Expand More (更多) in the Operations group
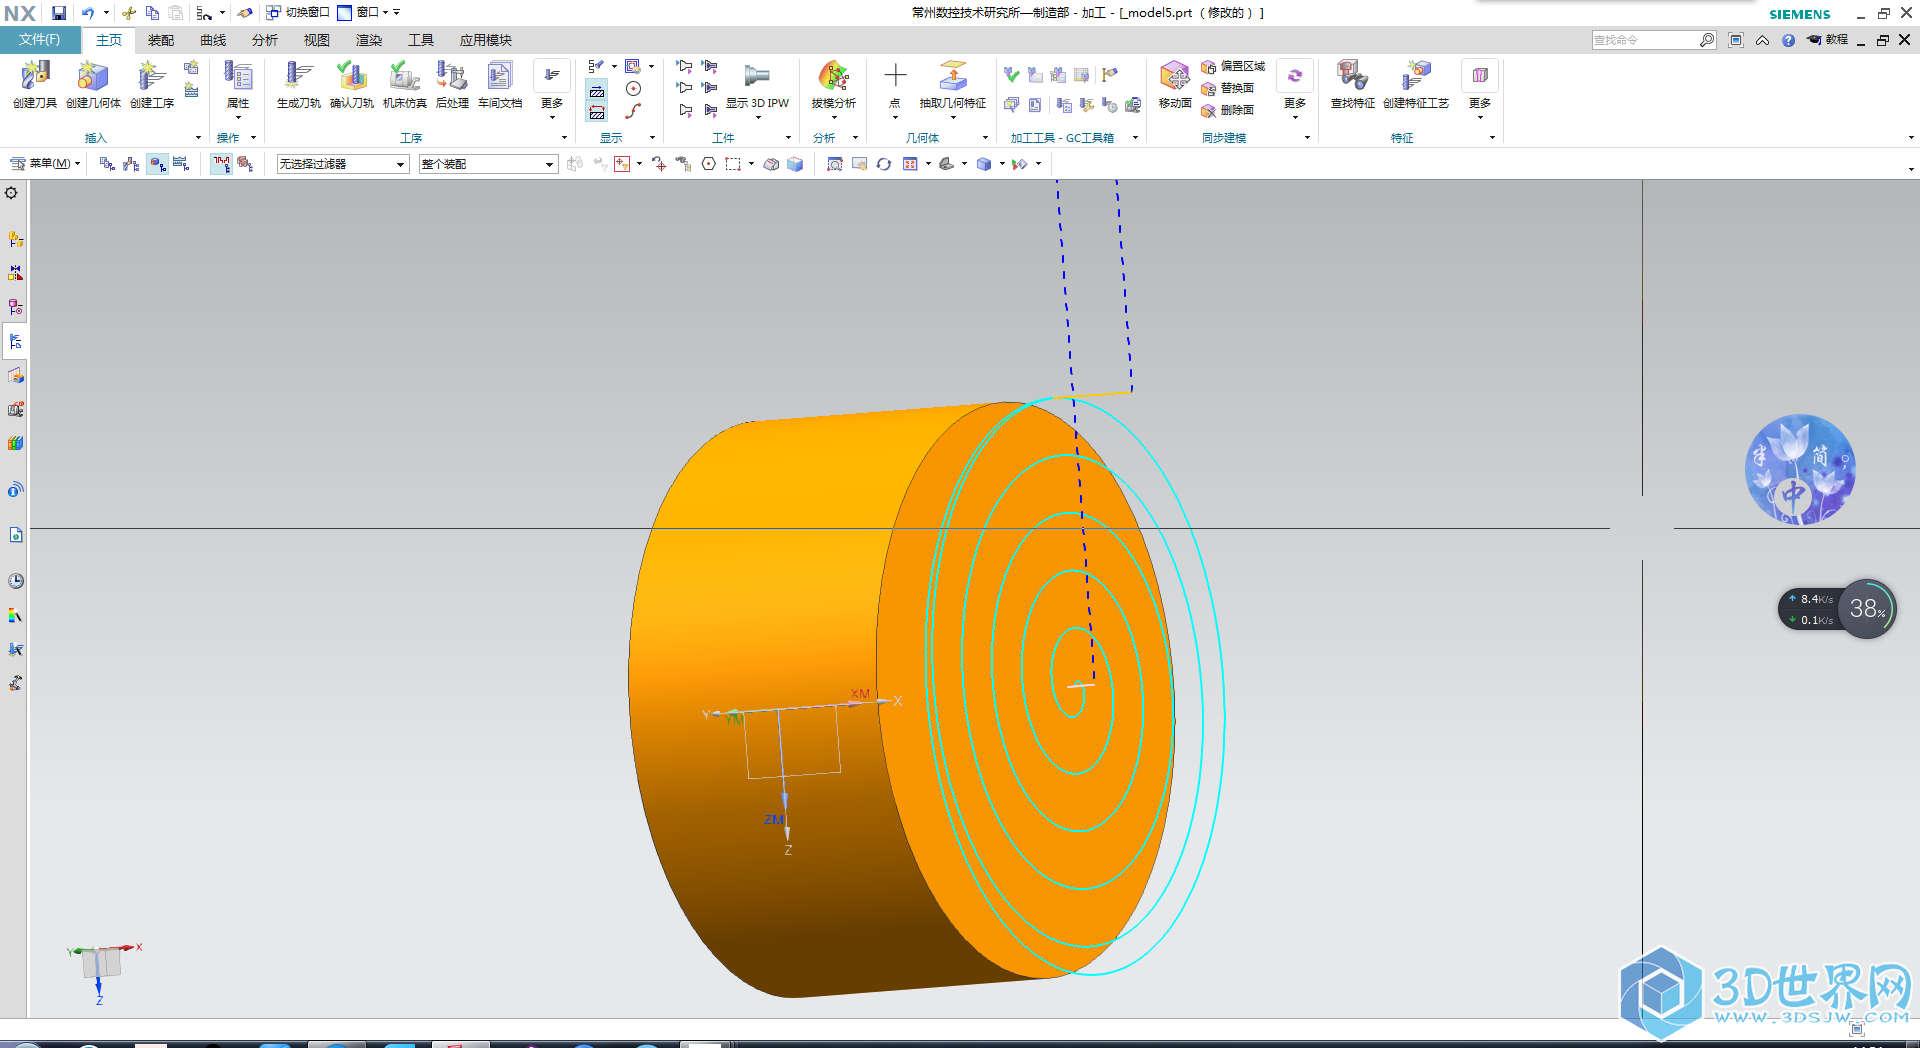Screen dimensions: 1920x1048 click(x=552, y=89)
